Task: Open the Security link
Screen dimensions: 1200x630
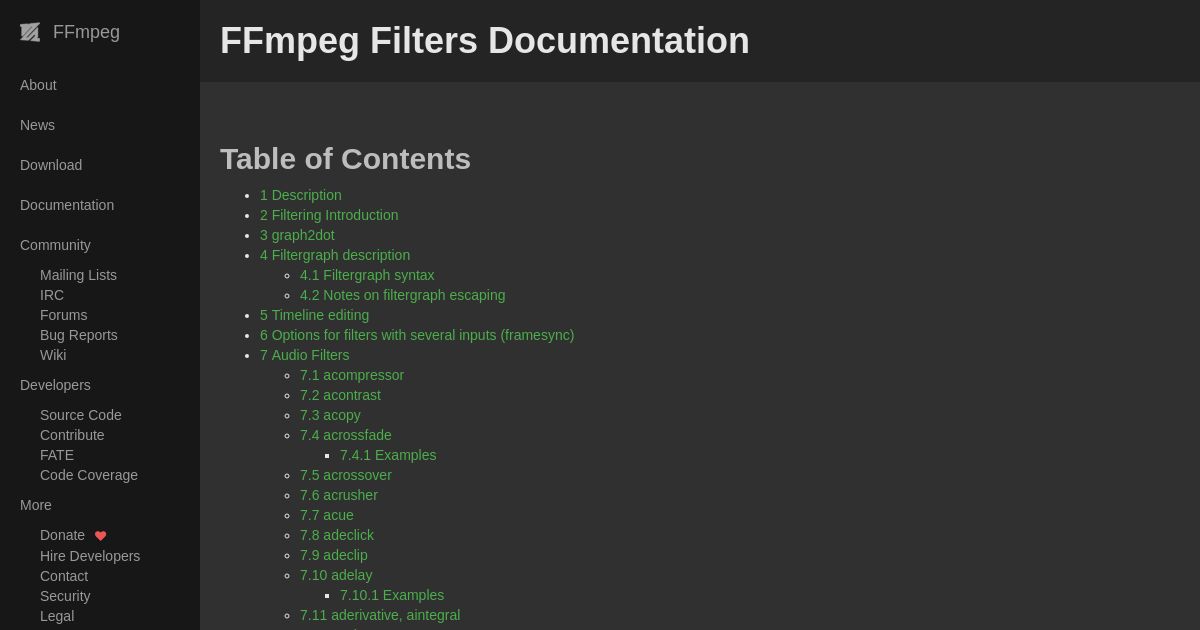Action: (65, 596)
